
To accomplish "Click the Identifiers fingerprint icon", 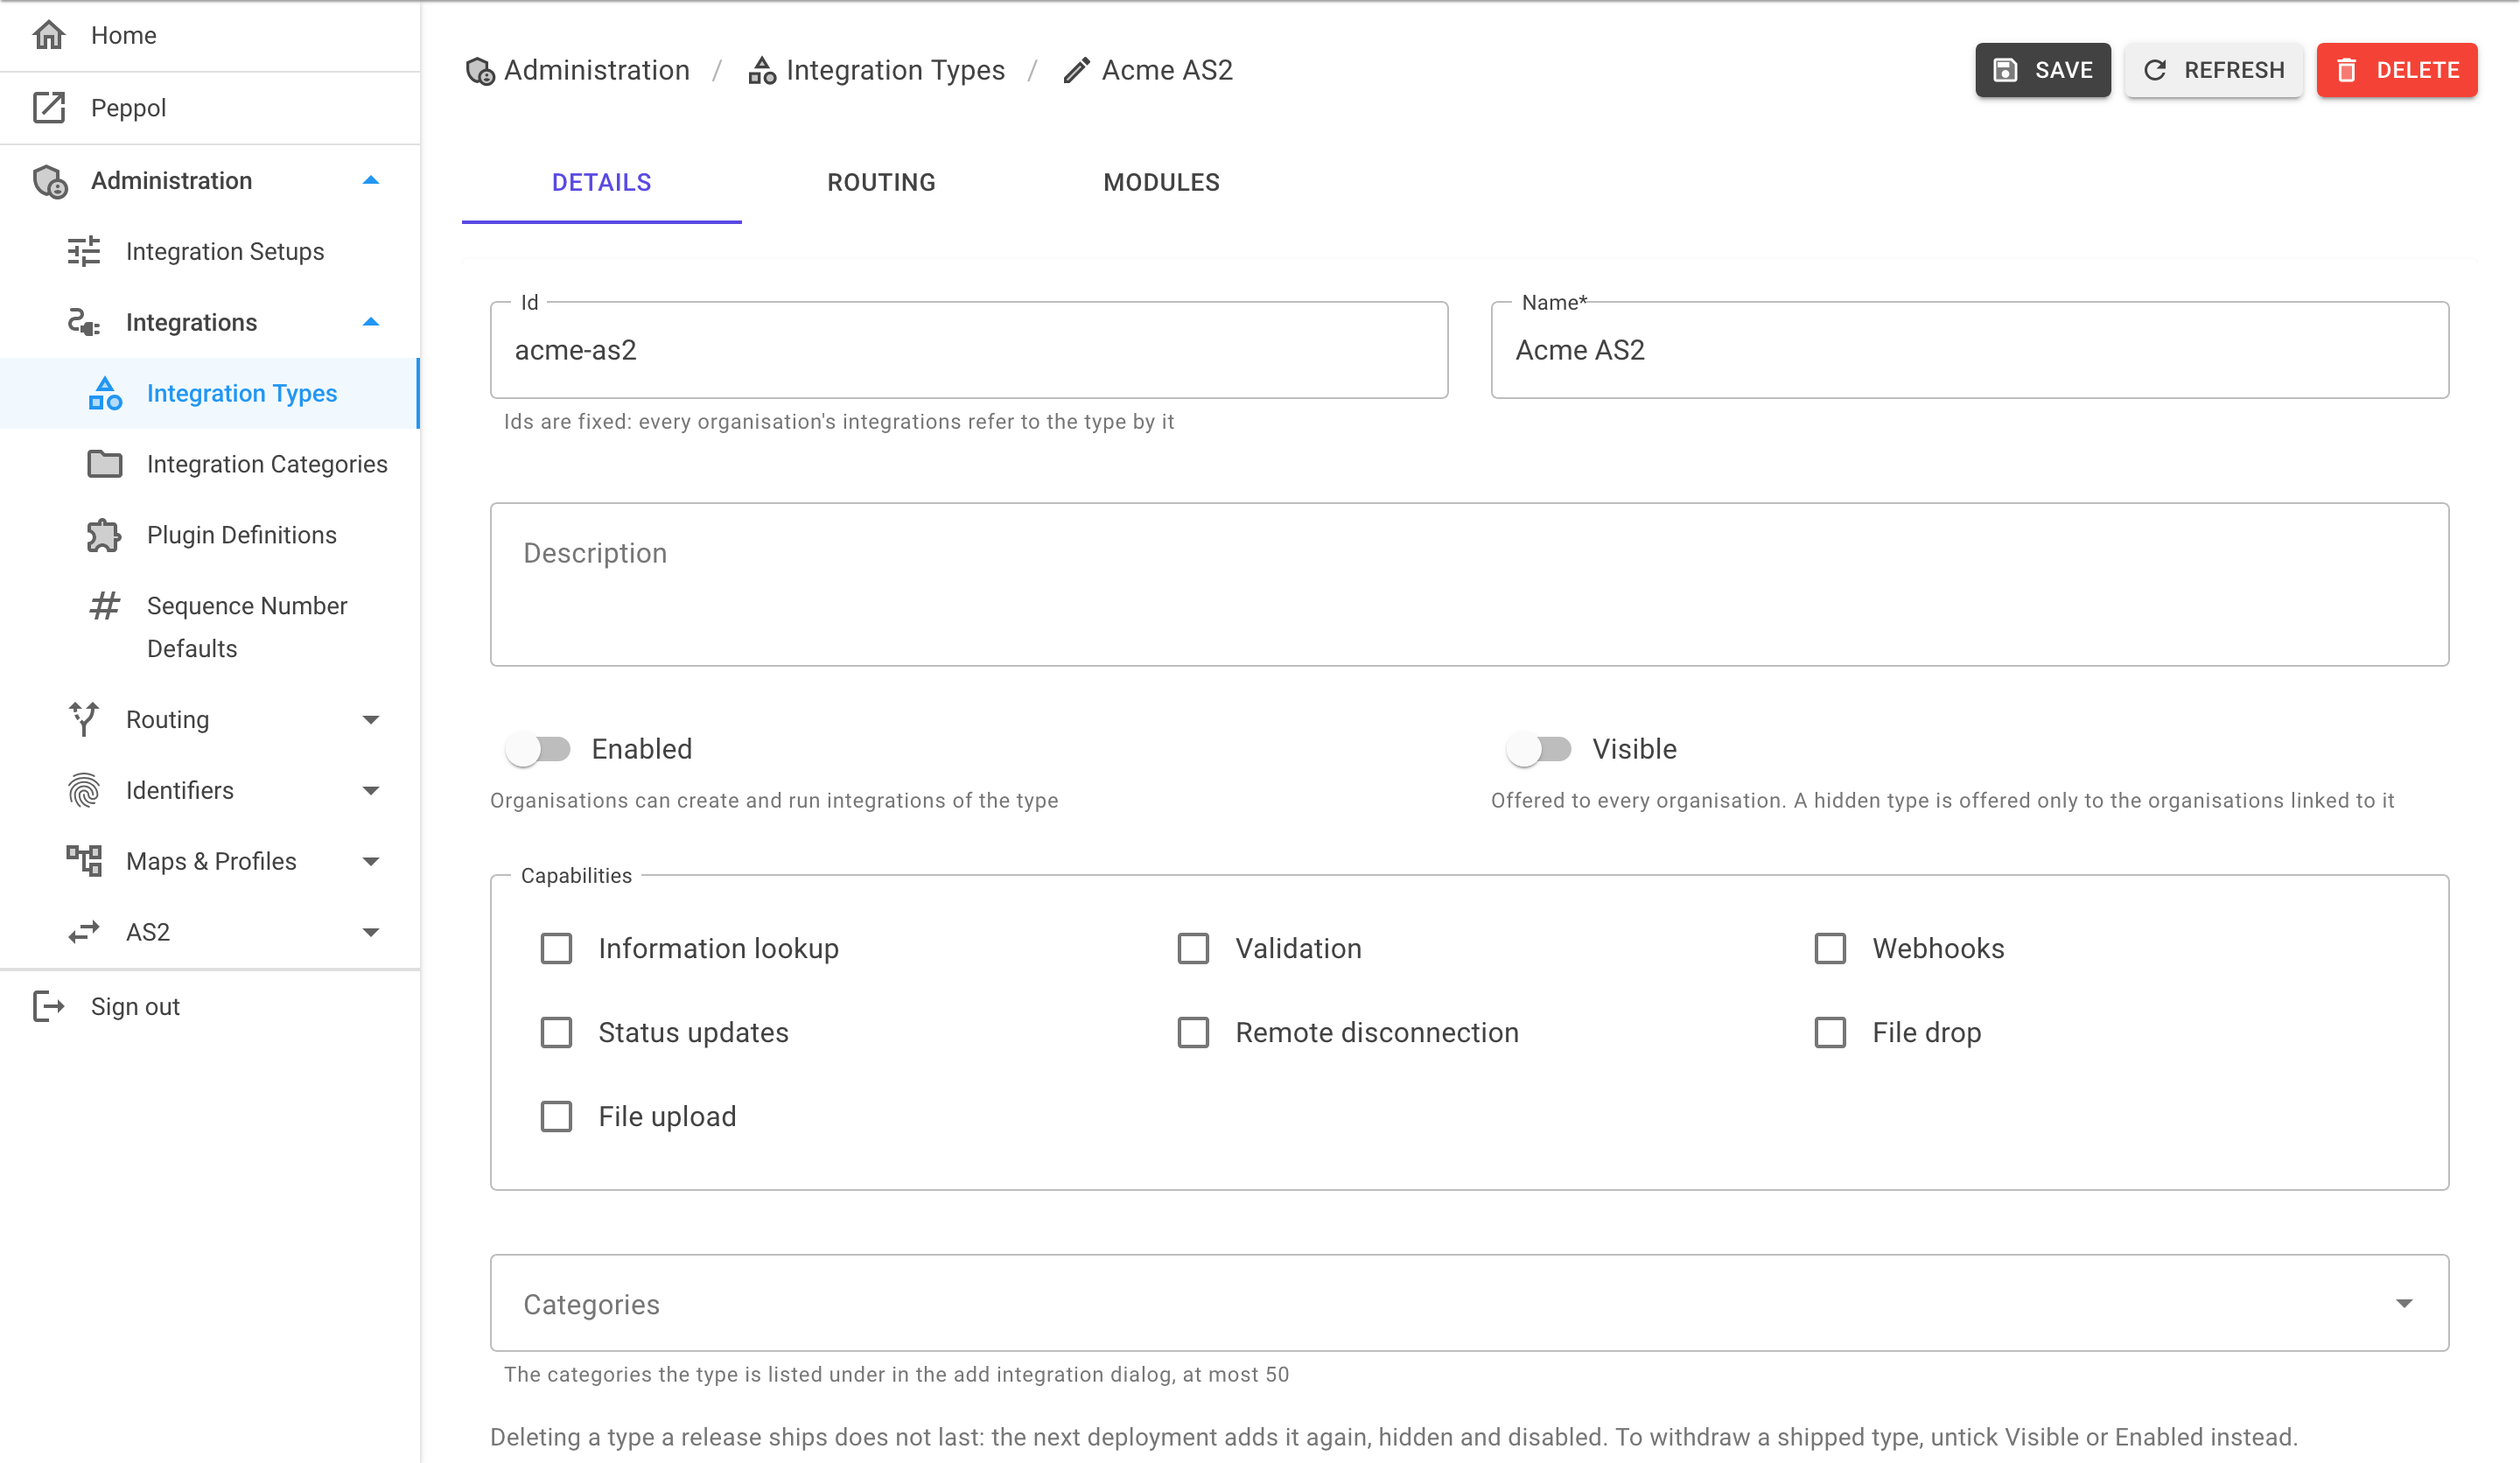I will [x=84, y=790].
